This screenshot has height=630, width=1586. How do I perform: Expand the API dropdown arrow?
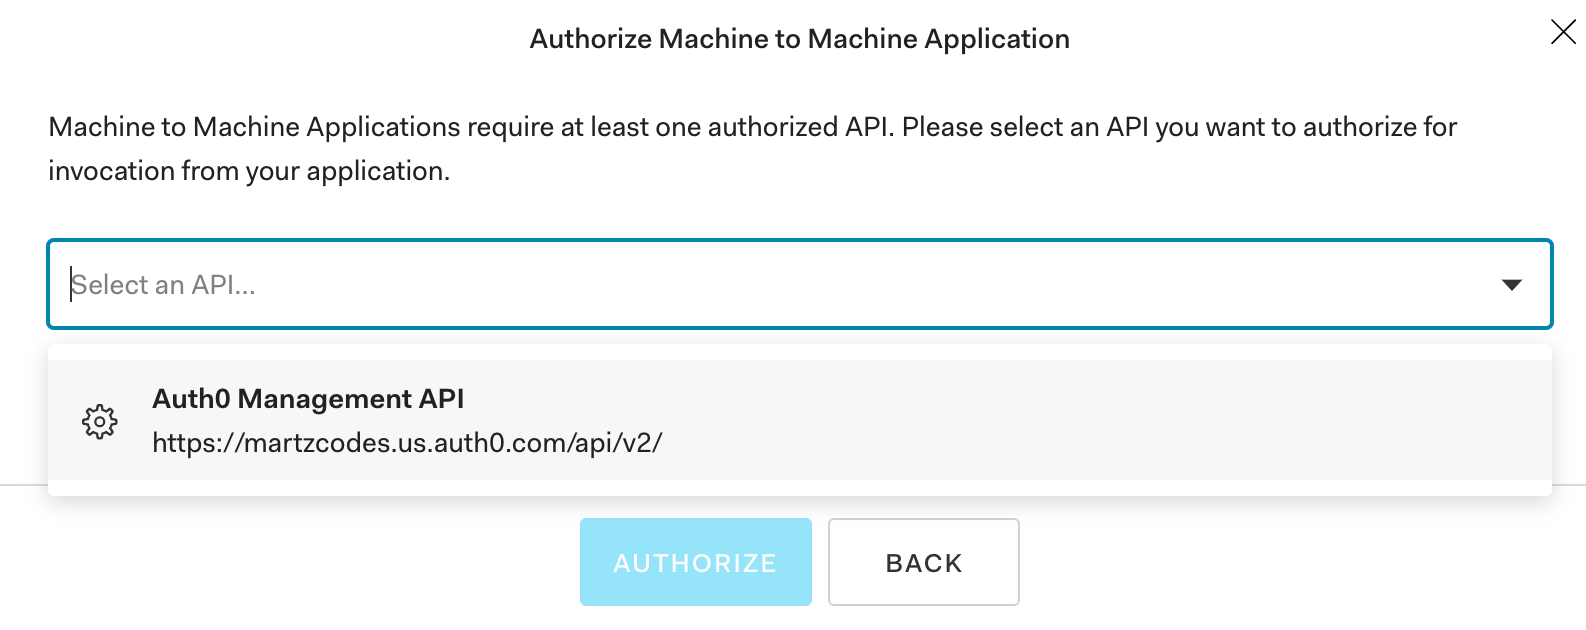(x=1511, y=285)
